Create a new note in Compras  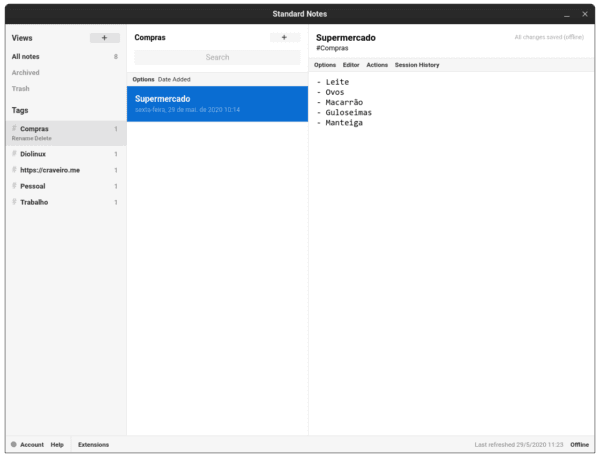[x=284, y=37]
